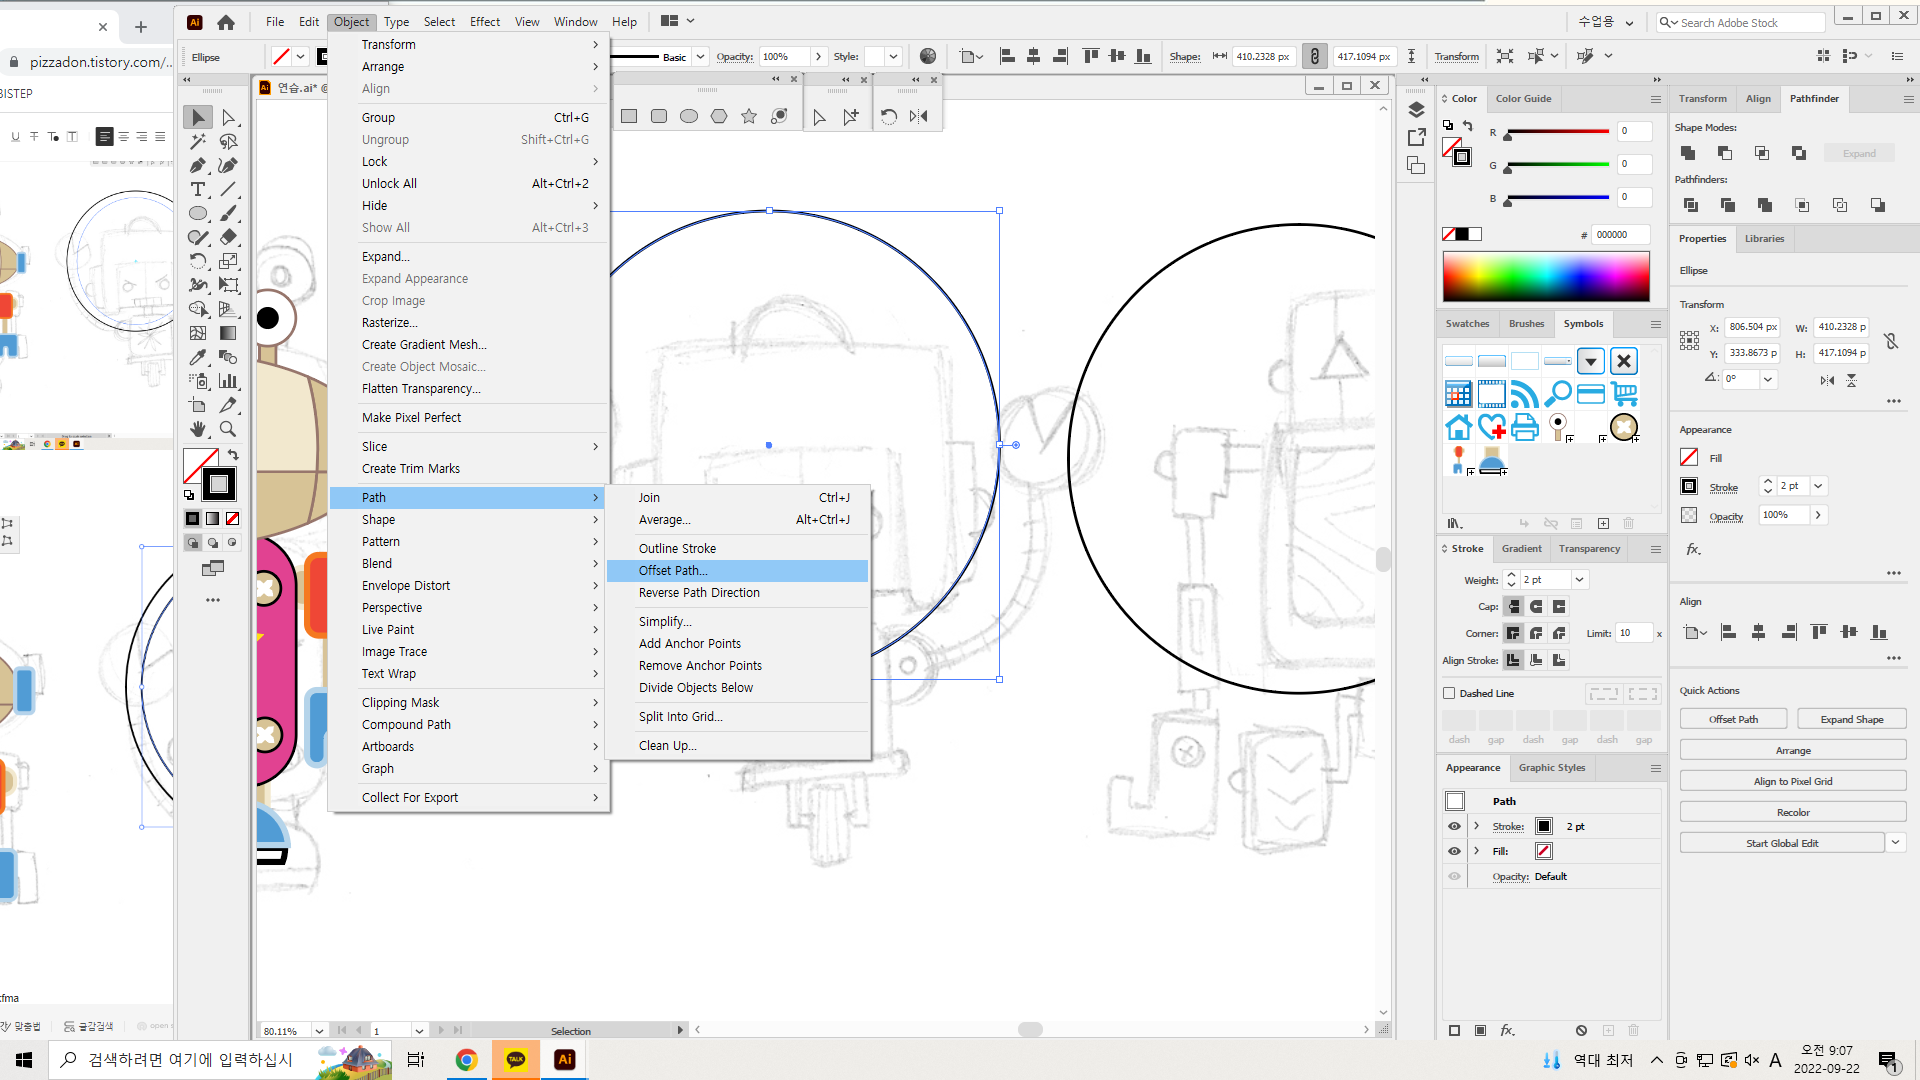Switch to the Gradient tab
Screen dimensions: 1920x1080
coord(1521,549)
